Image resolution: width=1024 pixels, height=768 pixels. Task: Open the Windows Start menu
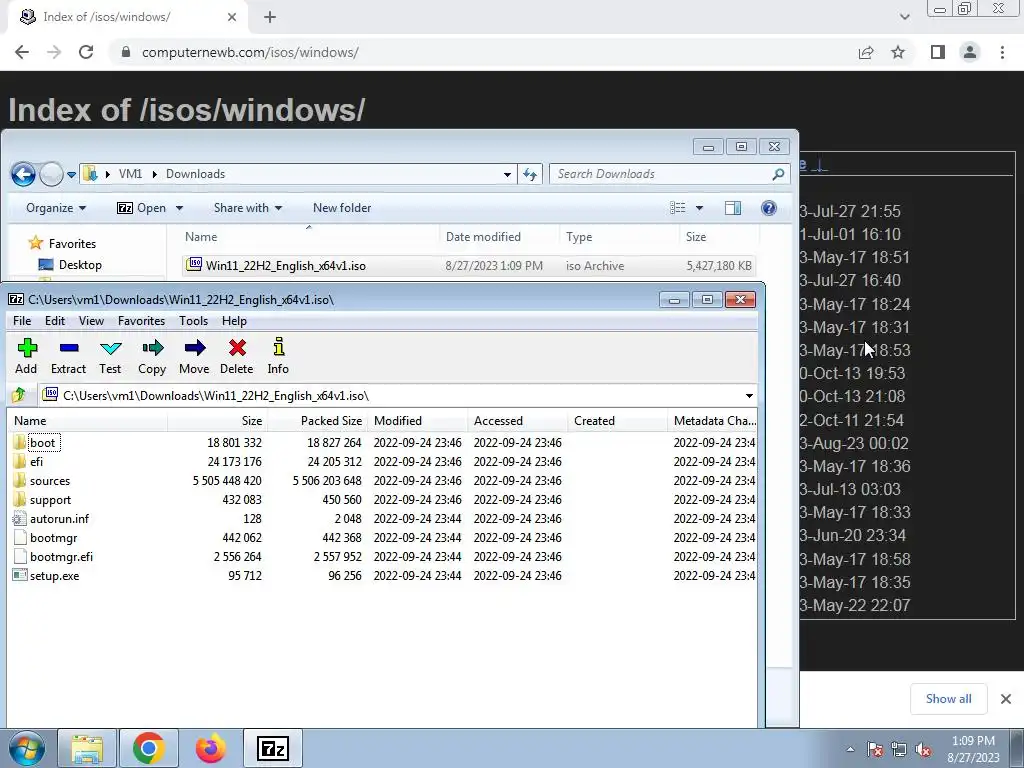[x=27, y=748]
